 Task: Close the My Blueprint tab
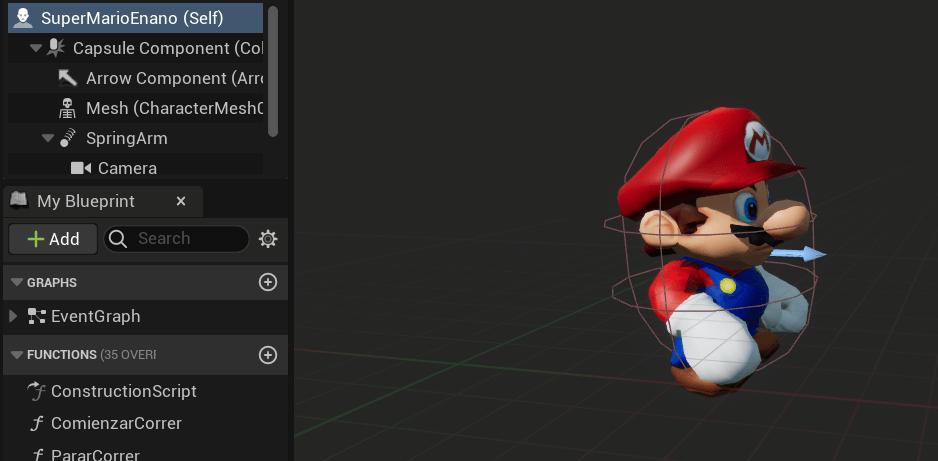(x=181, y=202)
